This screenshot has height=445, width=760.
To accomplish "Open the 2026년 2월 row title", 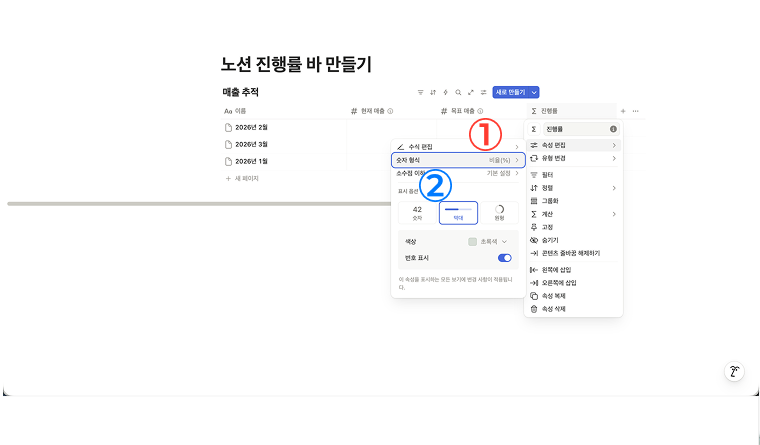I will tap(252, 127).
